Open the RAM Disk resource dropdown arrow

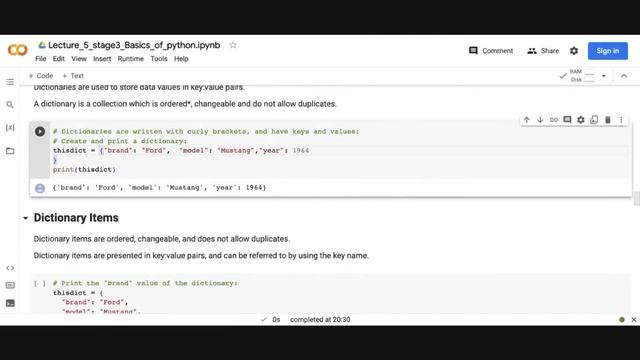pos(604,76)
